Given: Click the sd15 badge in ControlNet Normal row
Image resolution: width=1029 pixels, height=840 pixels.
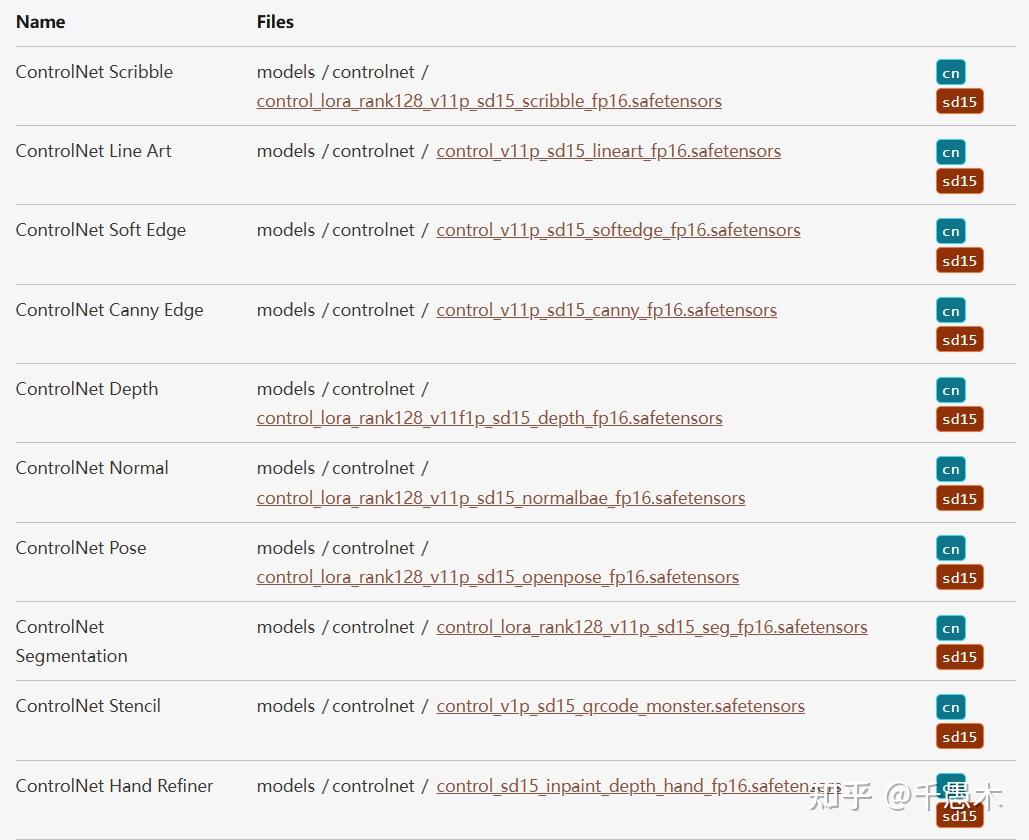Looking at the screenshot, I should point(959,498).
